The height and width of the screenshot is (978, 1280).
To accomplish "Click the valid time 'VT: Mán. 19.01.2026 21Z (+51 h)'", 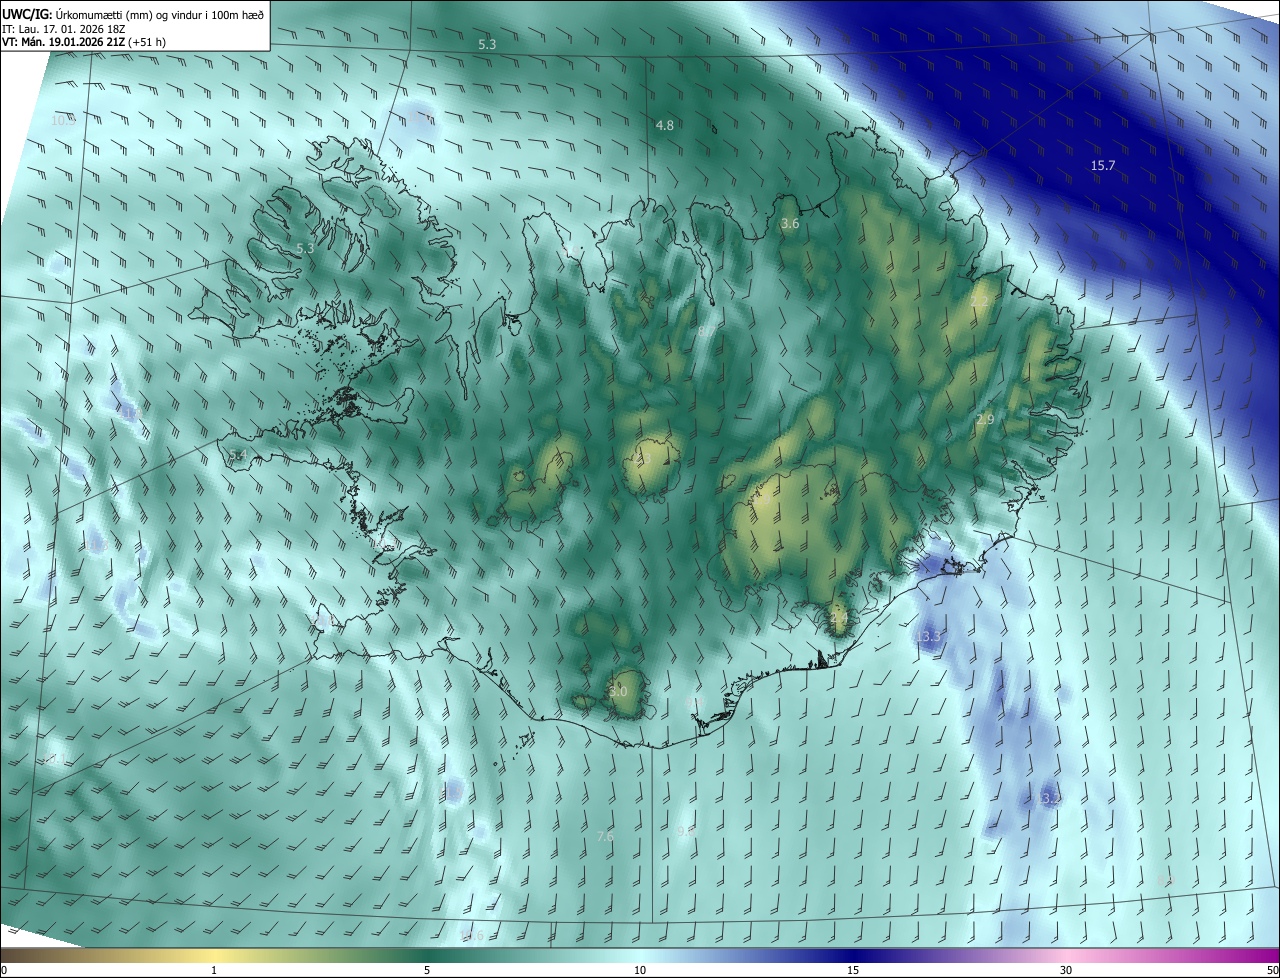I will (84, 42).
